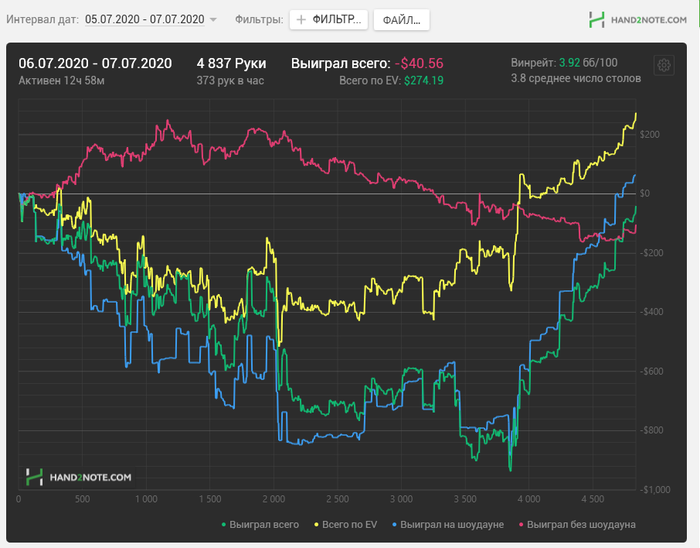
Task: Click yellow dot next to Всего по EV
Action: pyautogui.click(x=317, y=525)
